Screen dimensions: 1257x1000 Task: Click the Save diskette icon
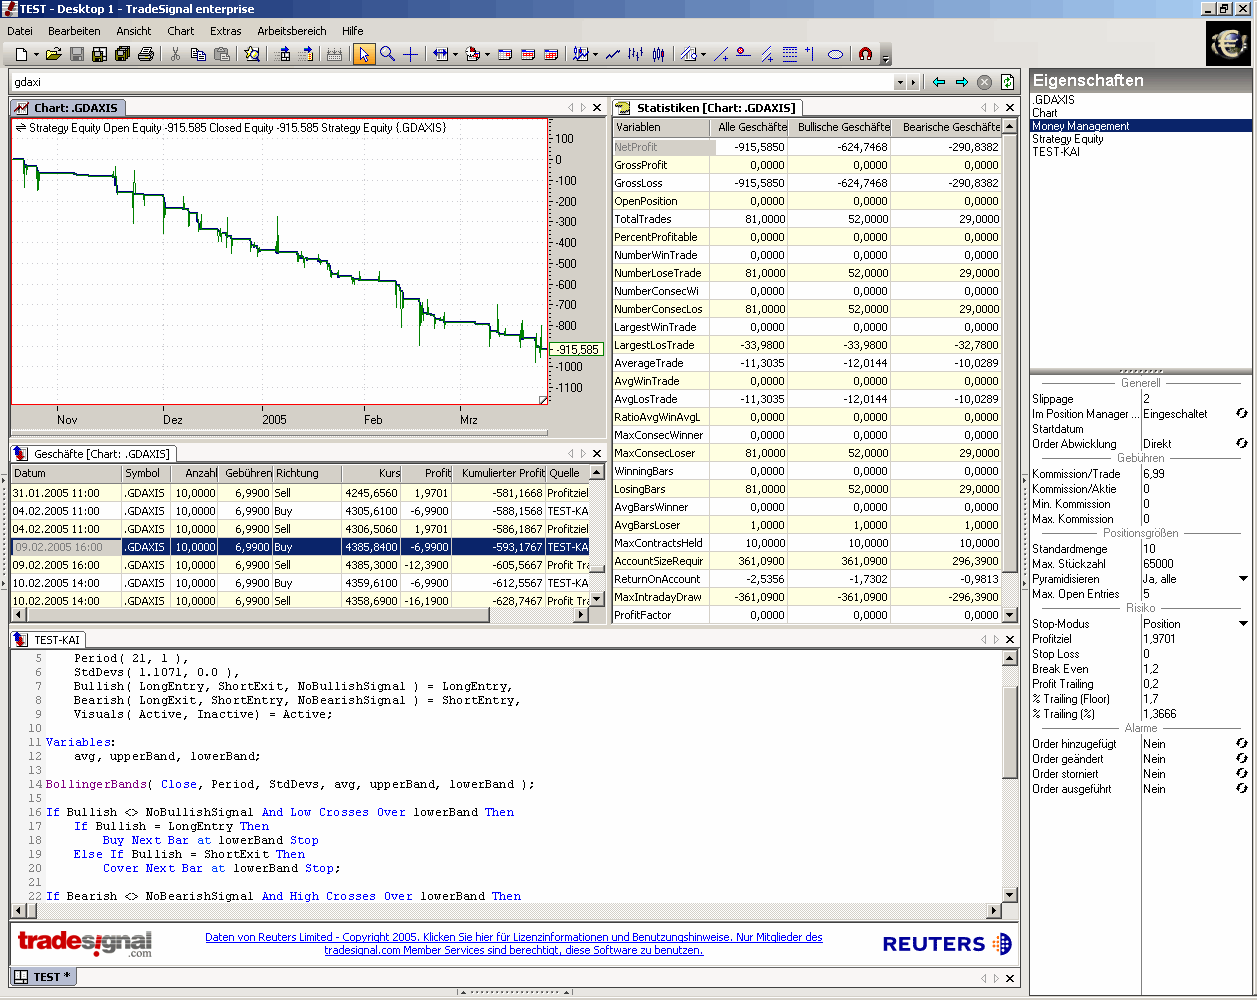click(77, 54)
